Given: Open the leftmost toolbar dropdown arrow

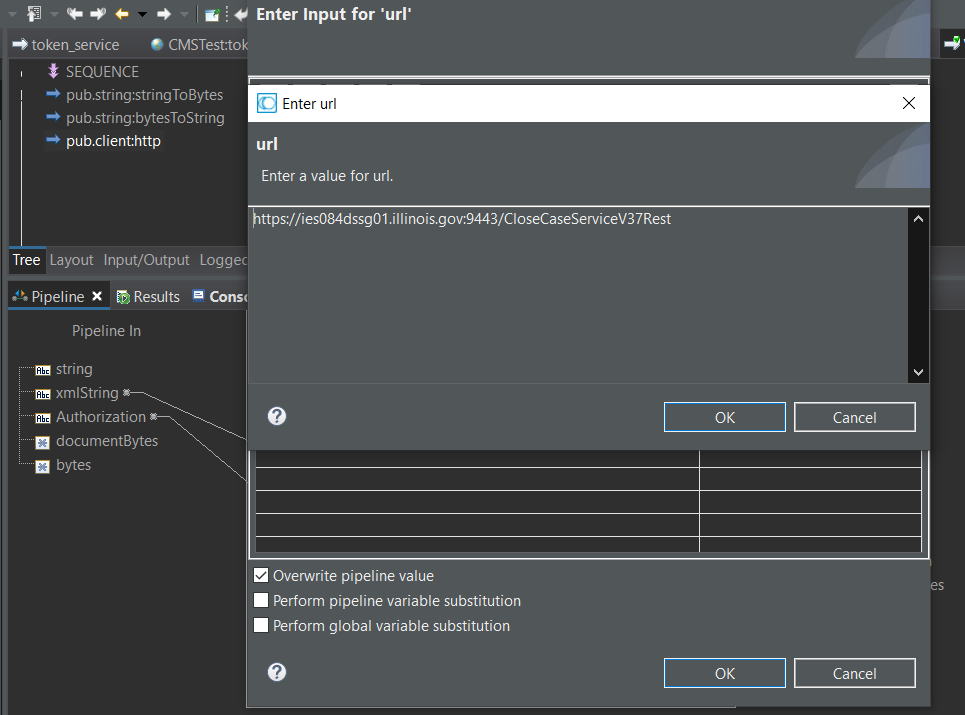Looking at the screenshot, I should pos(12,14).
